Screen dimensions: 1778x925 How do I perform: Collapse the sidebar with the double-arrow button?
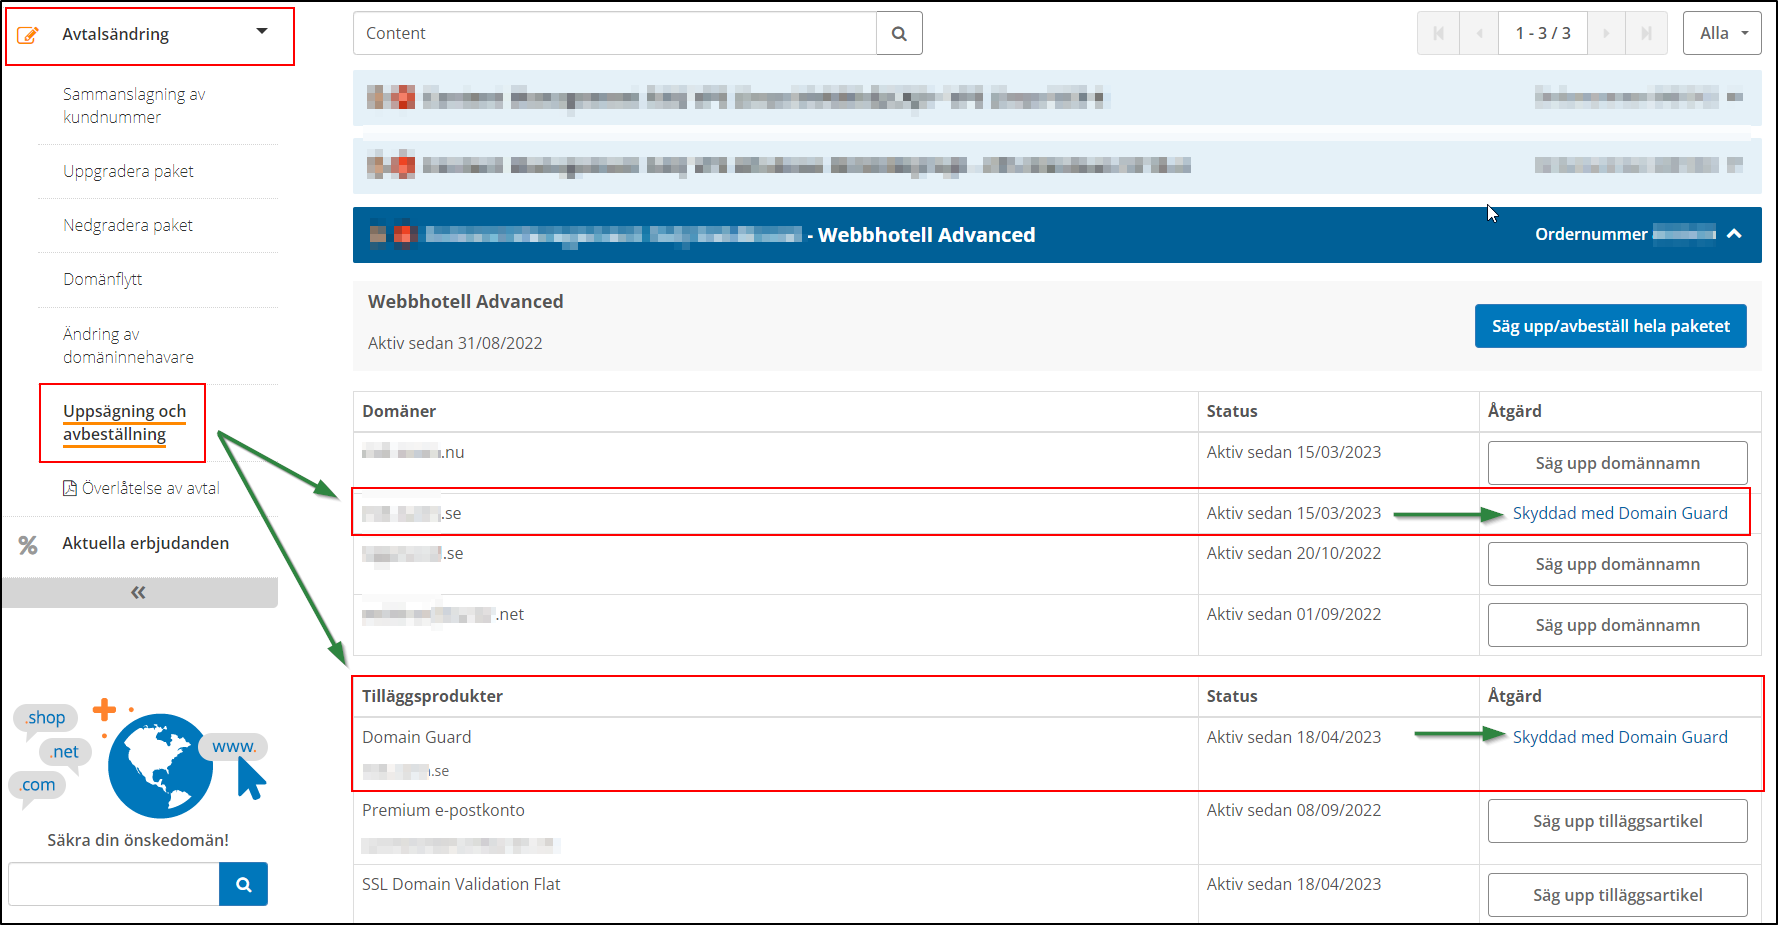point(138,592)
